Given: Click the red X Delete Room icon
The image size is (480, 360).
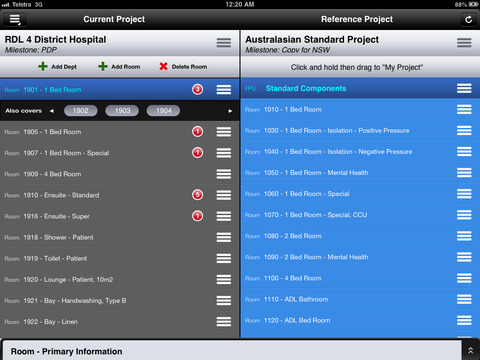Looking at the screenshot, I should (163, 66).
